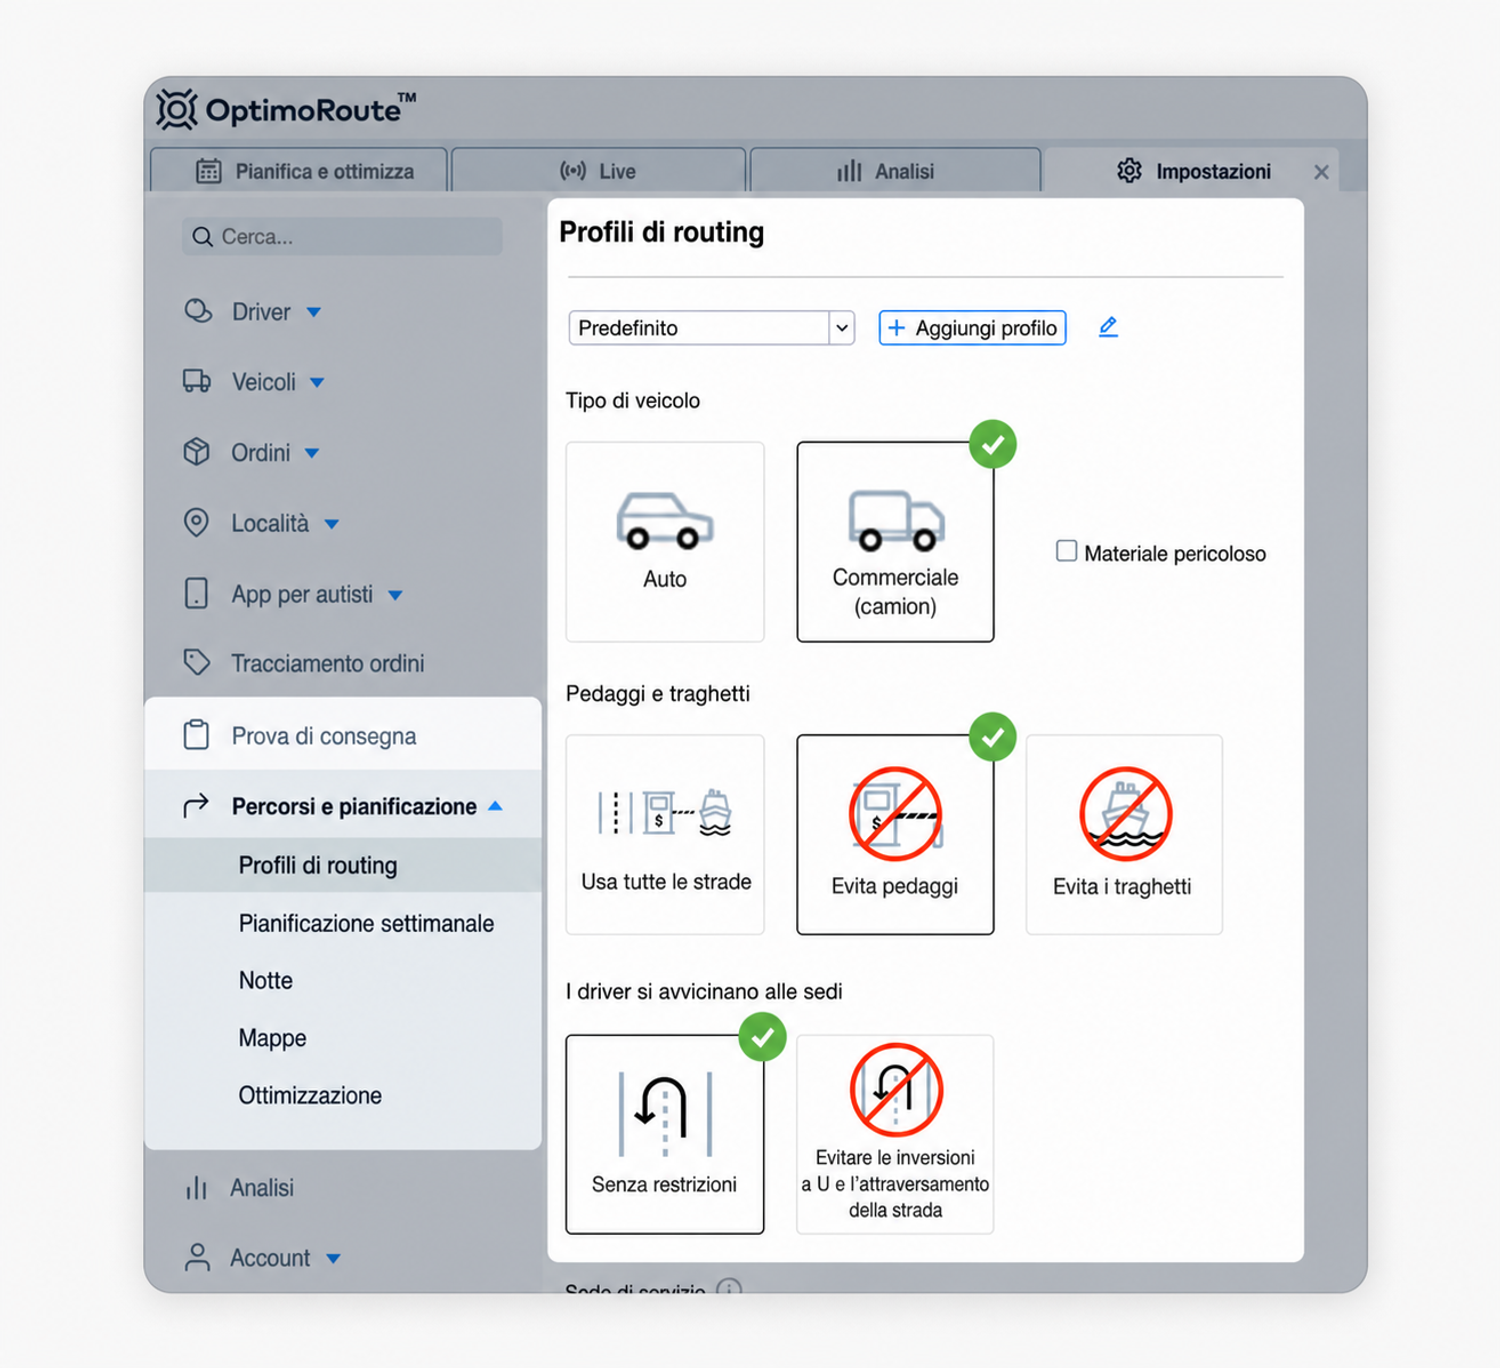1500x1368 pixels.
Task: Click the OptimoRoute logo icon
Action: [177, 110]
